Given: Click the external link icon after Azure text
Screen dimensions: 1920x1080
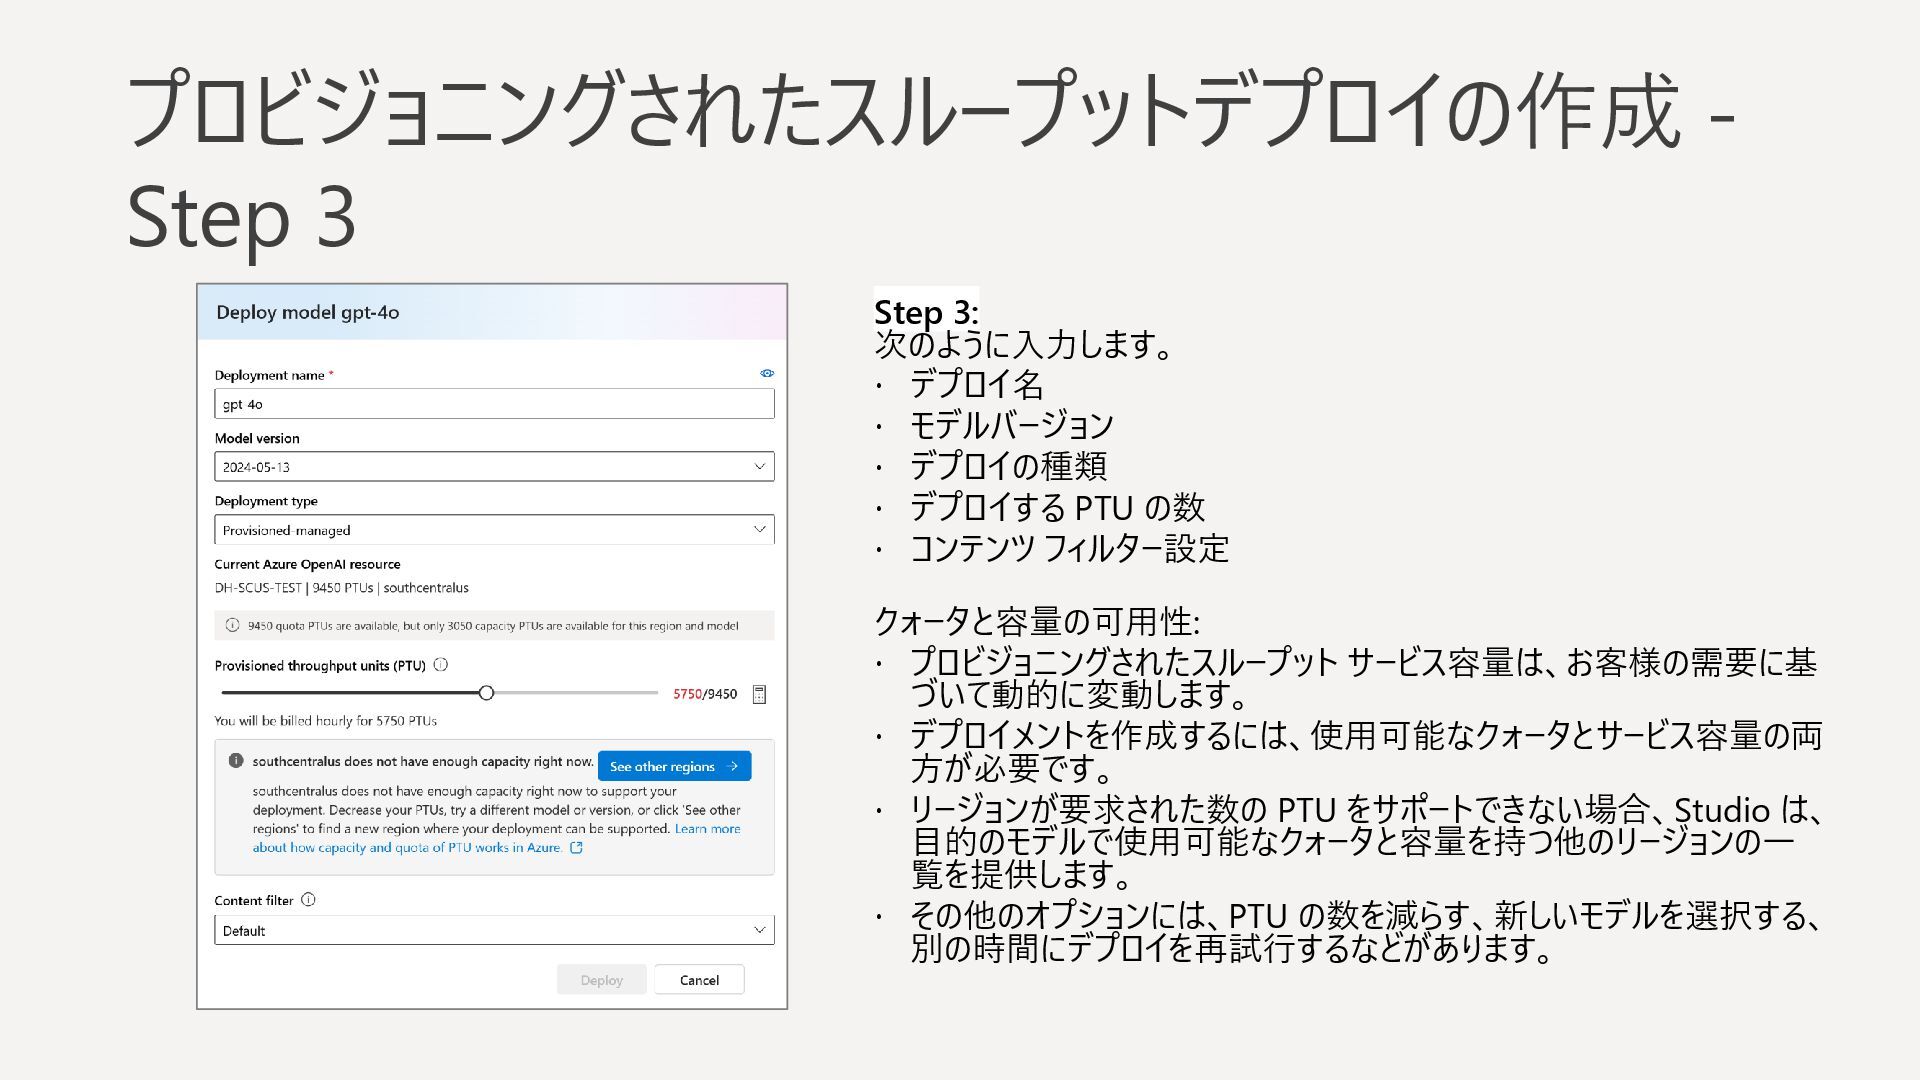Looking at the screenshot, I should pos(576,848).
